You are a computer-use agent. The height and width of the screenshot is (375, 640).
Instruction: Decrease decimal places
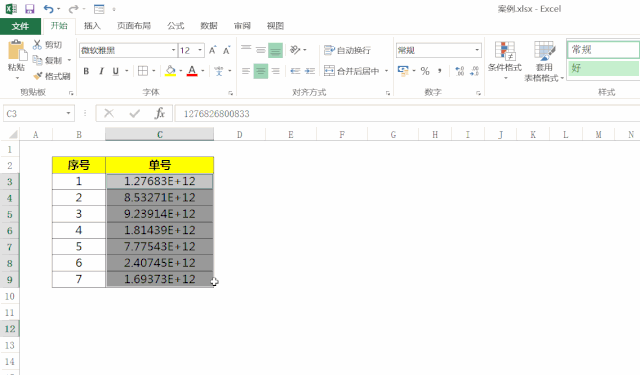[474, 71]
